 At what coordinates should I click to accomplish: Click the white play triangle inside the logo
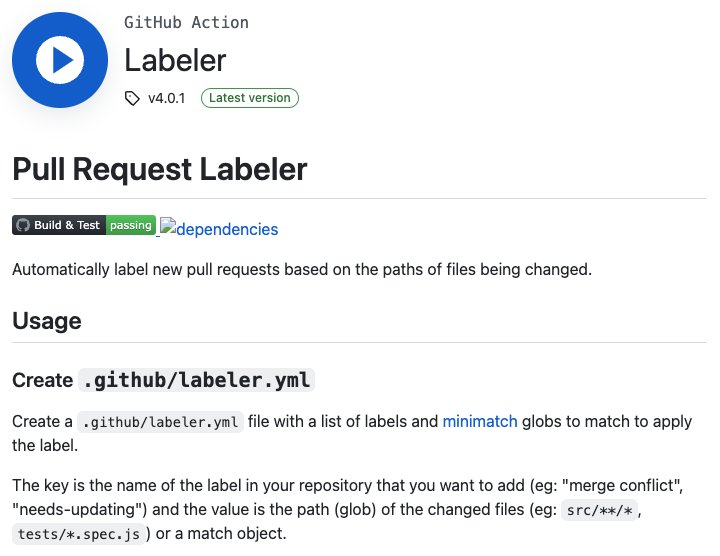62,60
